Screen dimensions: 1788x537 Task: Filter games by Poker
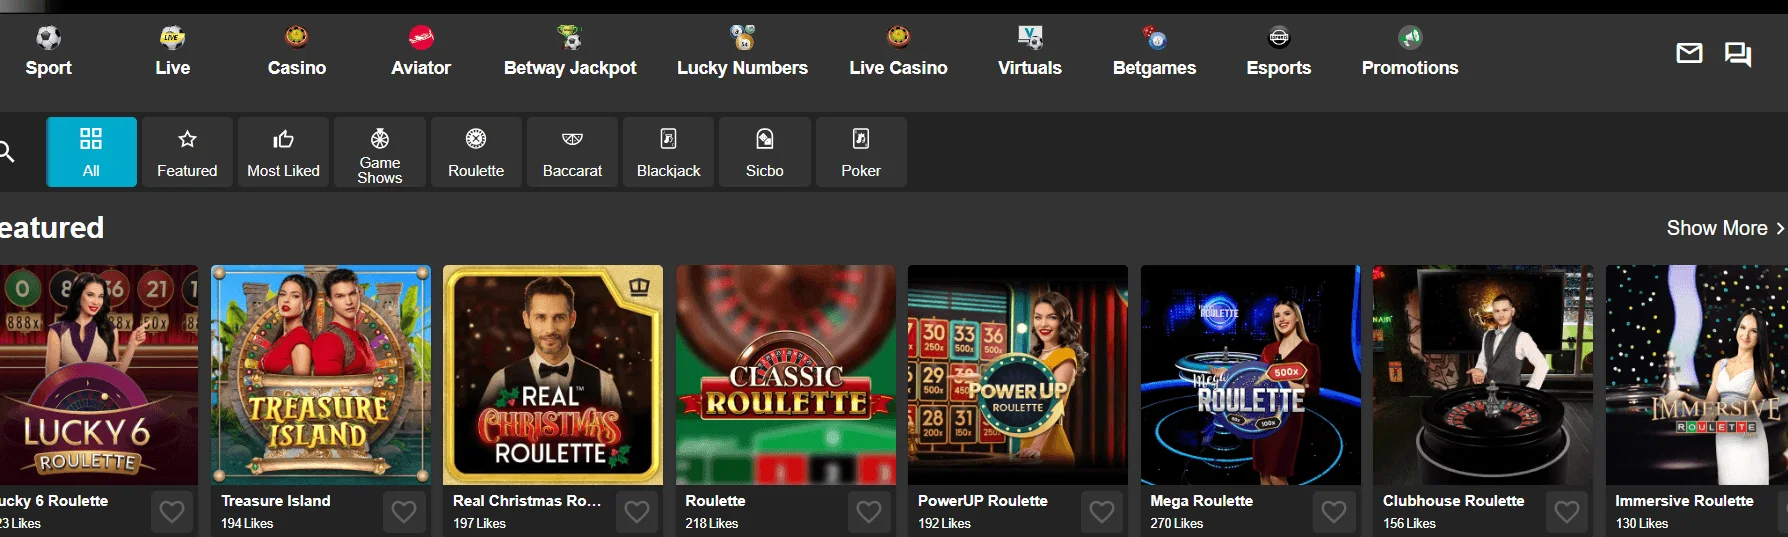861,152
